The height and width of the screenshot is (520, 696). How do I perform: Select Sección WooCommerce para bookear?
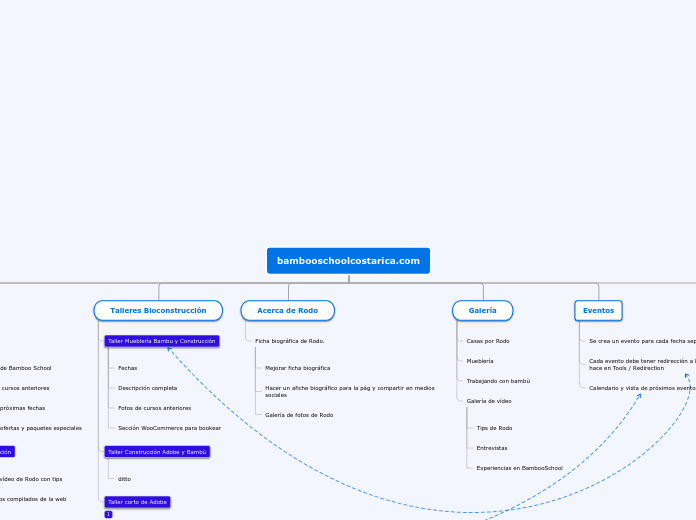169,428
